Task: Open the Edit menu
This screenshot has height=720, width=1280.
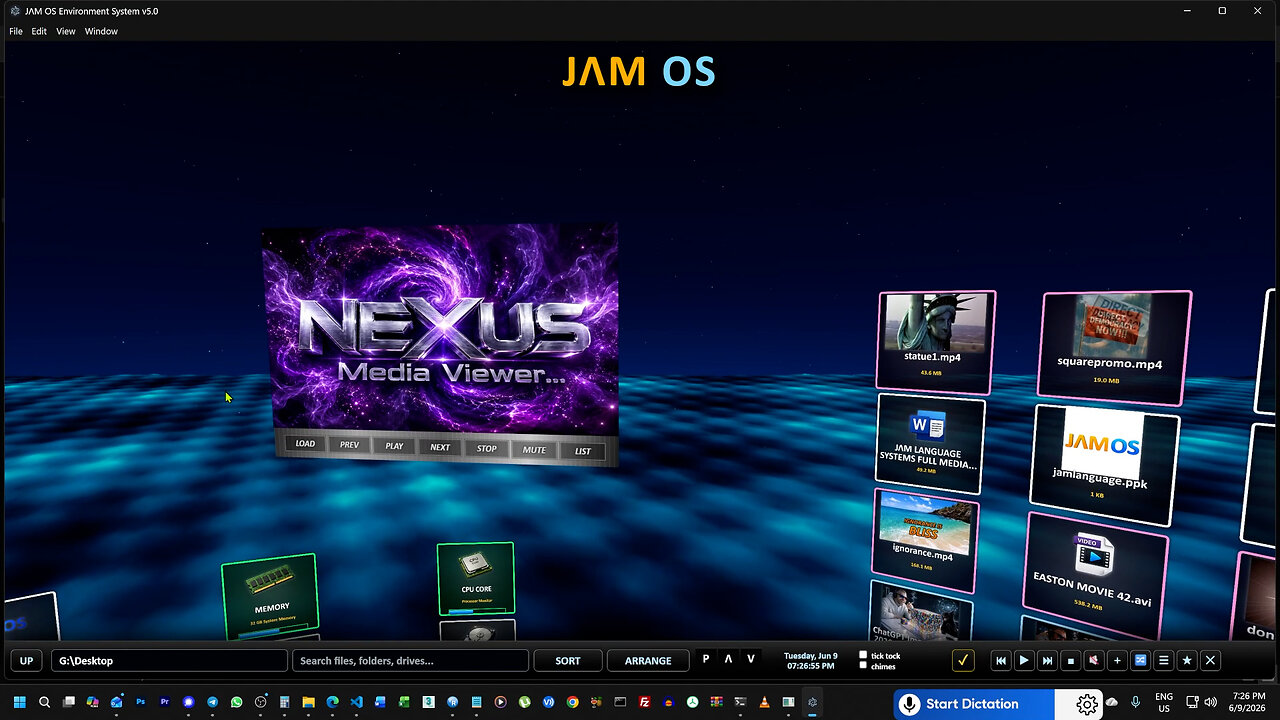Action: (39, 31)
